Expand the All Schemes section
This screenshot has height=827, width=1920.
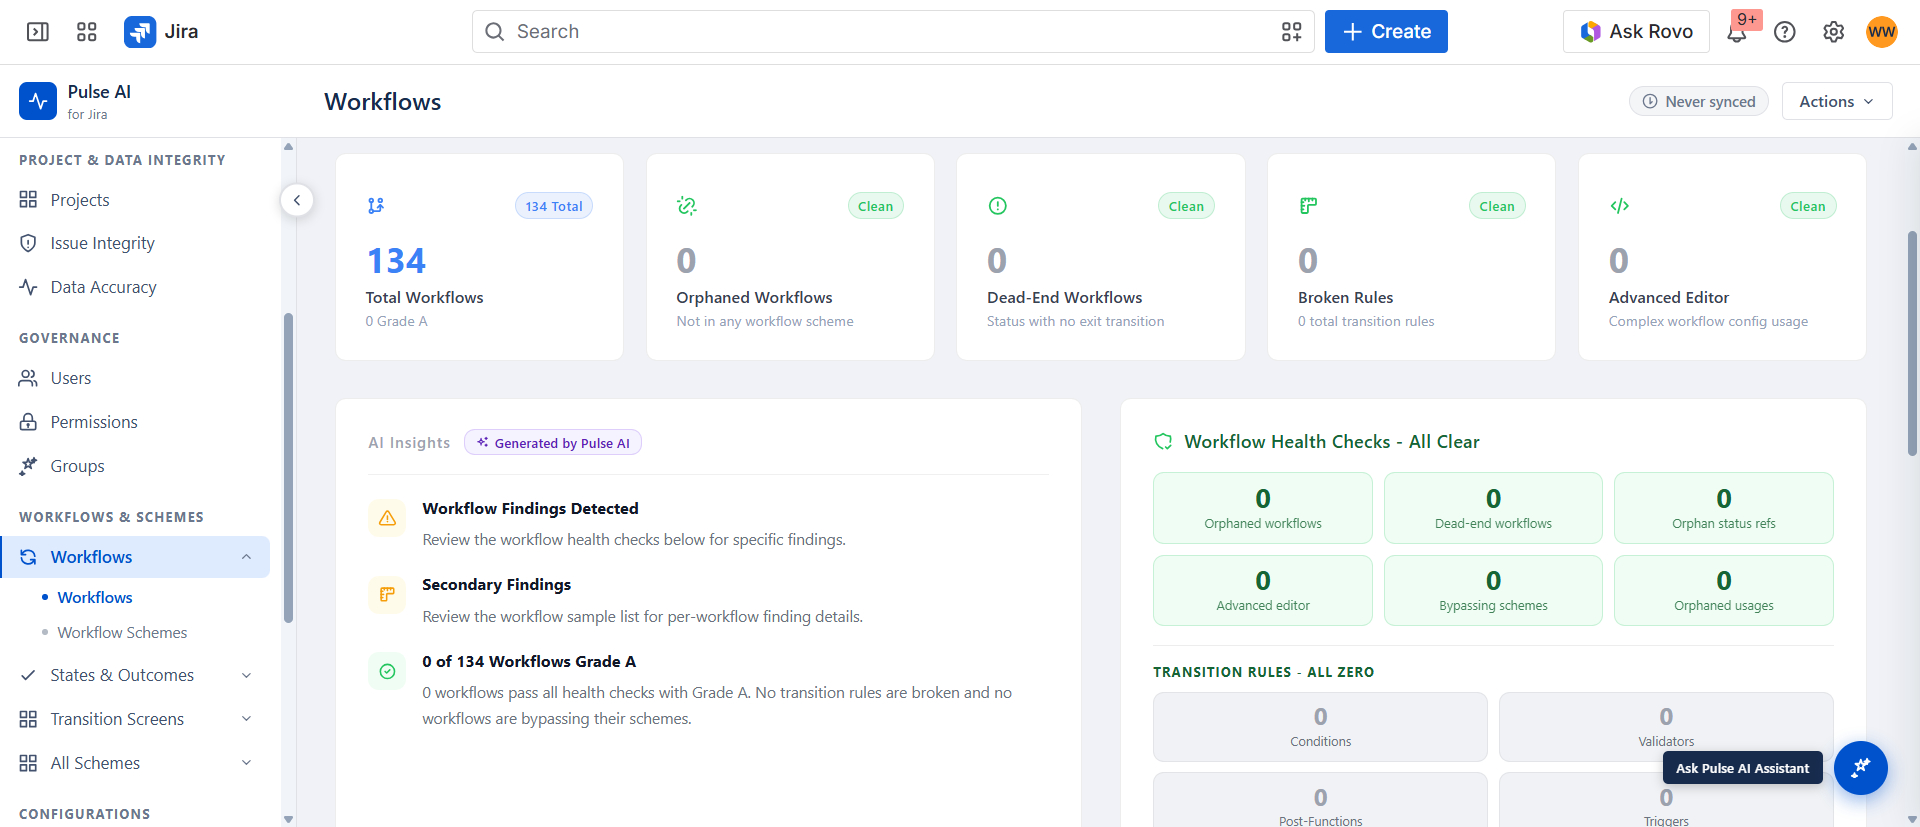pos(246,763)
